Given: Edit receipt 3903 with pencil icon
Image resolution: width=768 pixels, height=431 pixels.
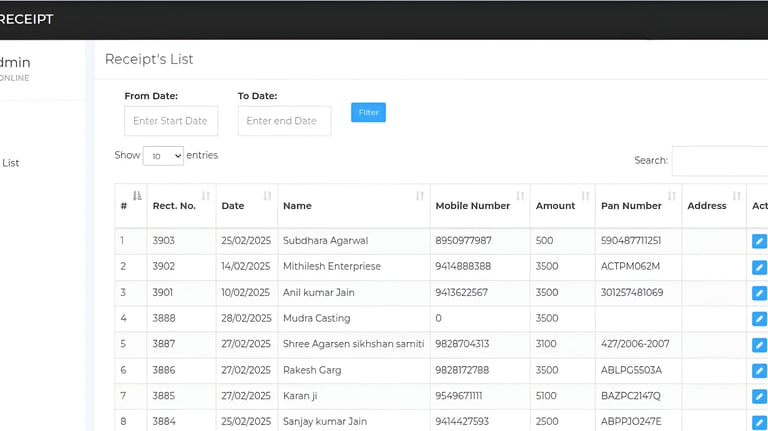Looking at the screenshot, I should pyautogui.click(x=759, y=241).
